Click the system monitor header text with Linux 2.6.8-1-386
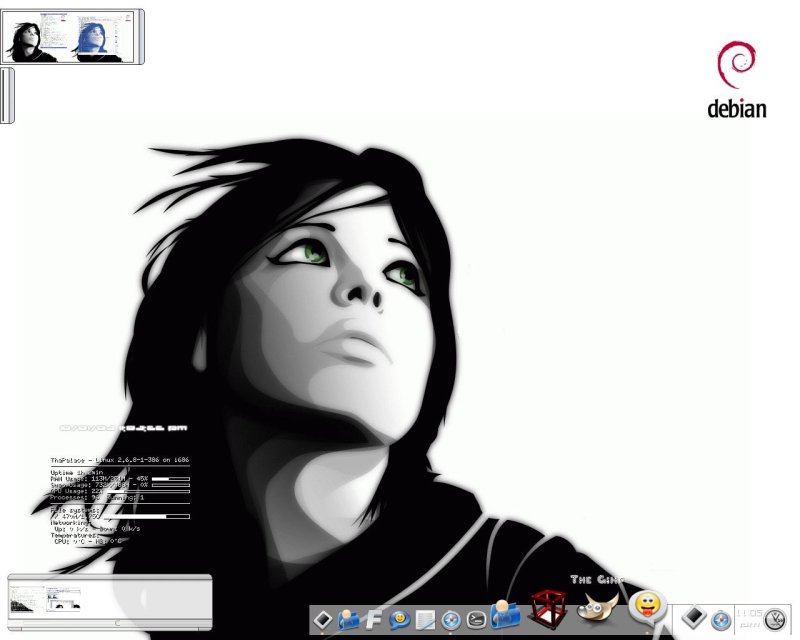The height and width of the screenshot is (640, 800). [120, 460]
